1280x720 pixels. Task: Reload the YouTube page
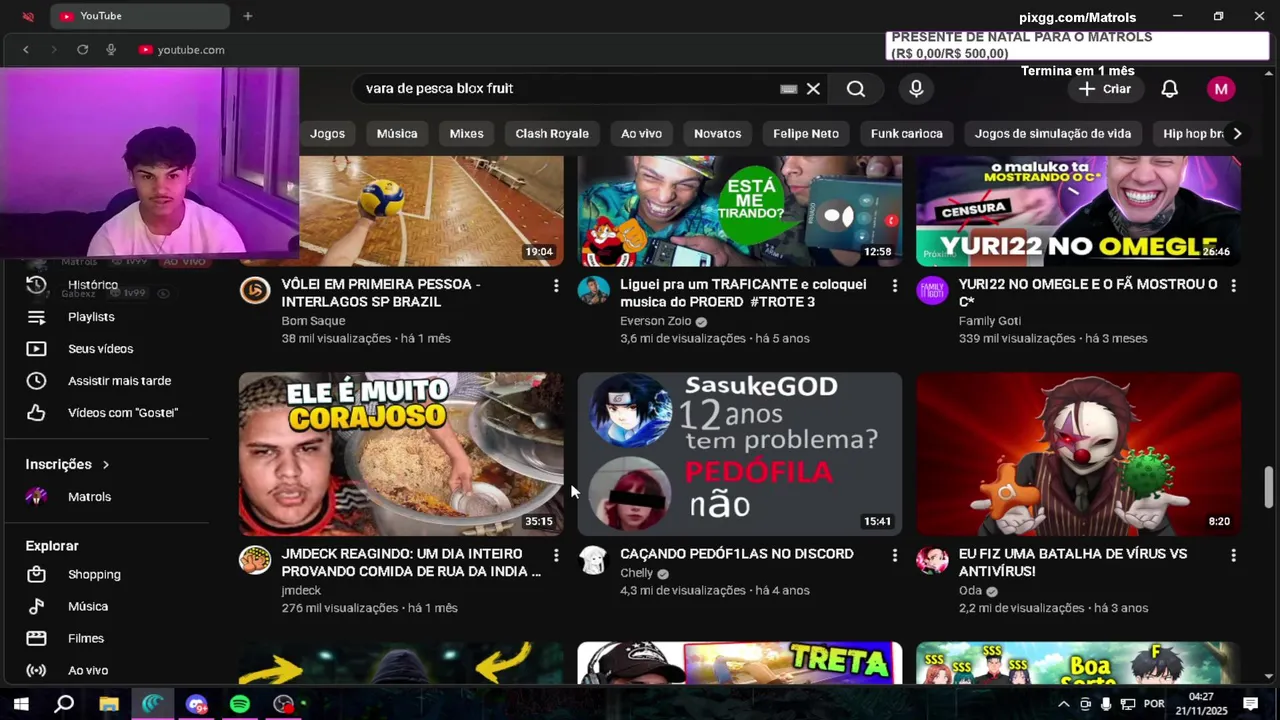[82, 50]
